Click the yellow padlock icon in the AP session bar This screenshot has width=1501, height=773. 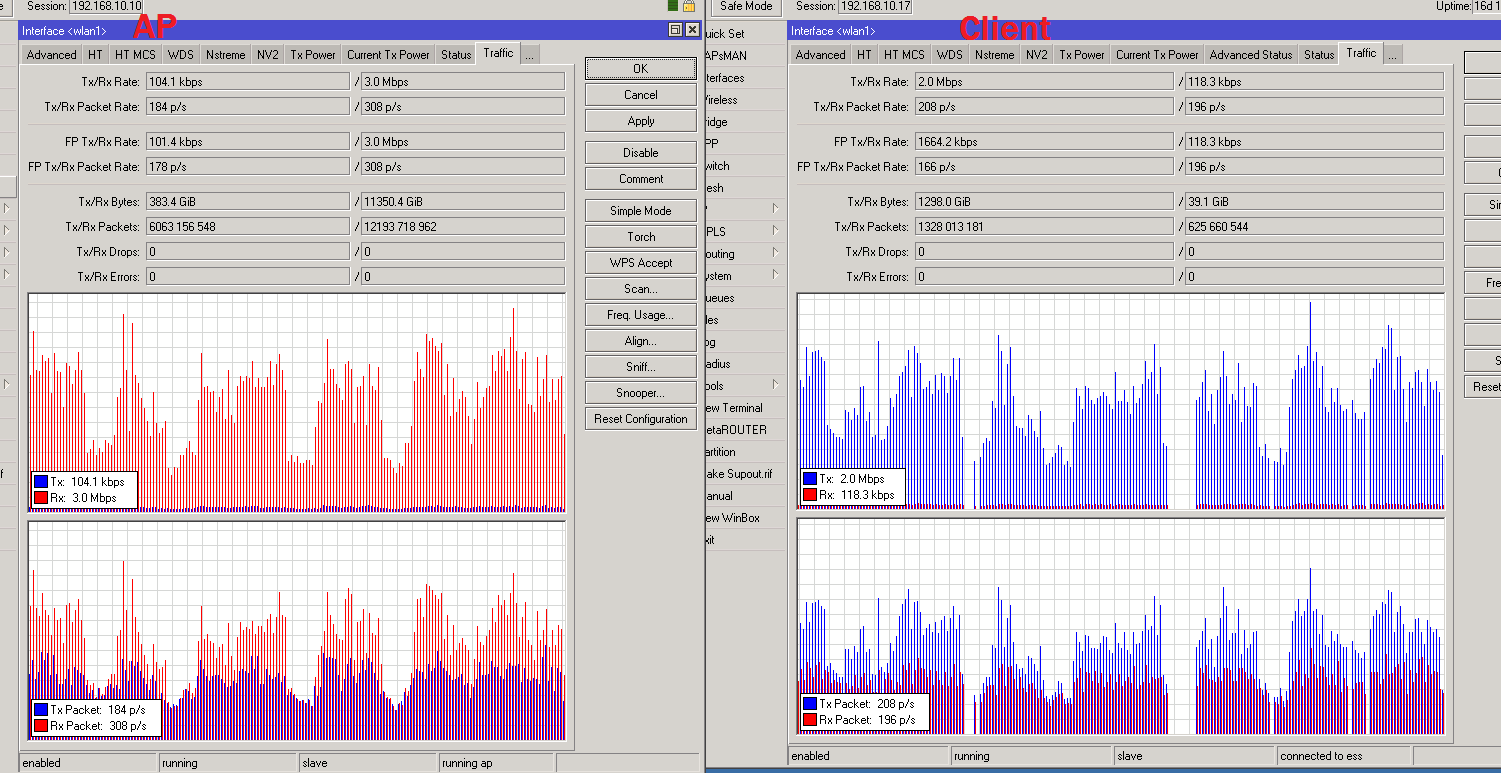point(688,6)
